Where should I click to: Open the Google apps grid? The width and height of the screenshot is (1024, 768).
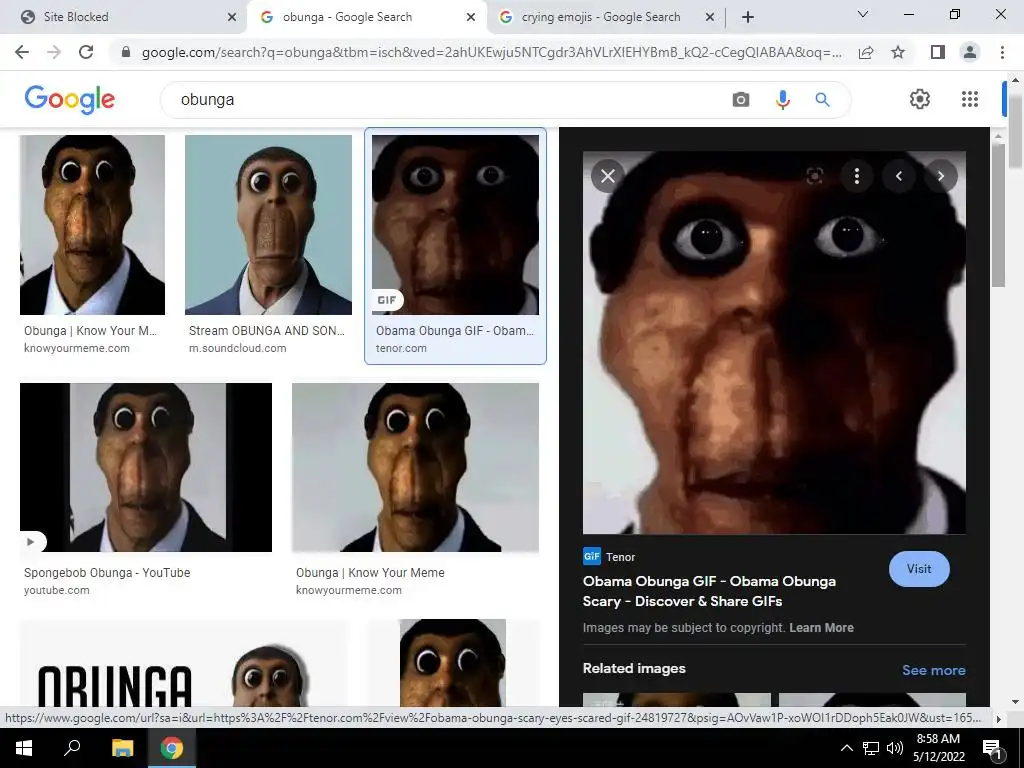pos(970,99)
